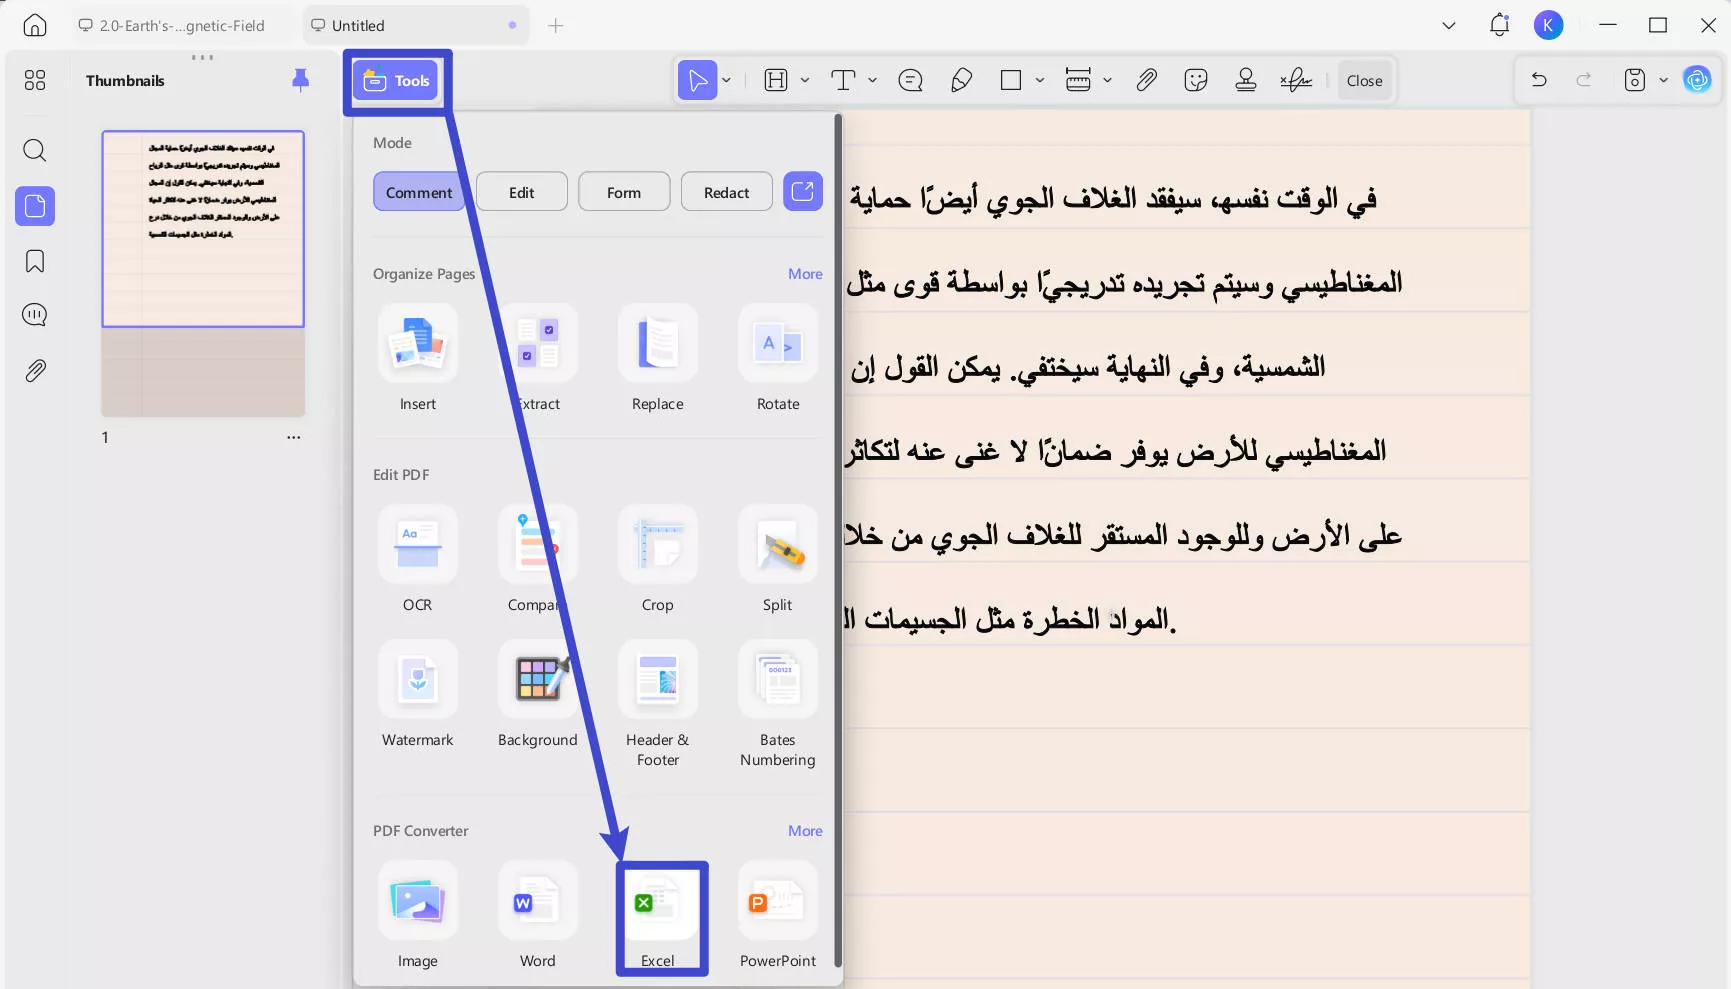The width and height of the screenshot is (1731, 989).
Task: Expand the save options dropdown
Action: pyautogui.click(x=1664, y=79)
